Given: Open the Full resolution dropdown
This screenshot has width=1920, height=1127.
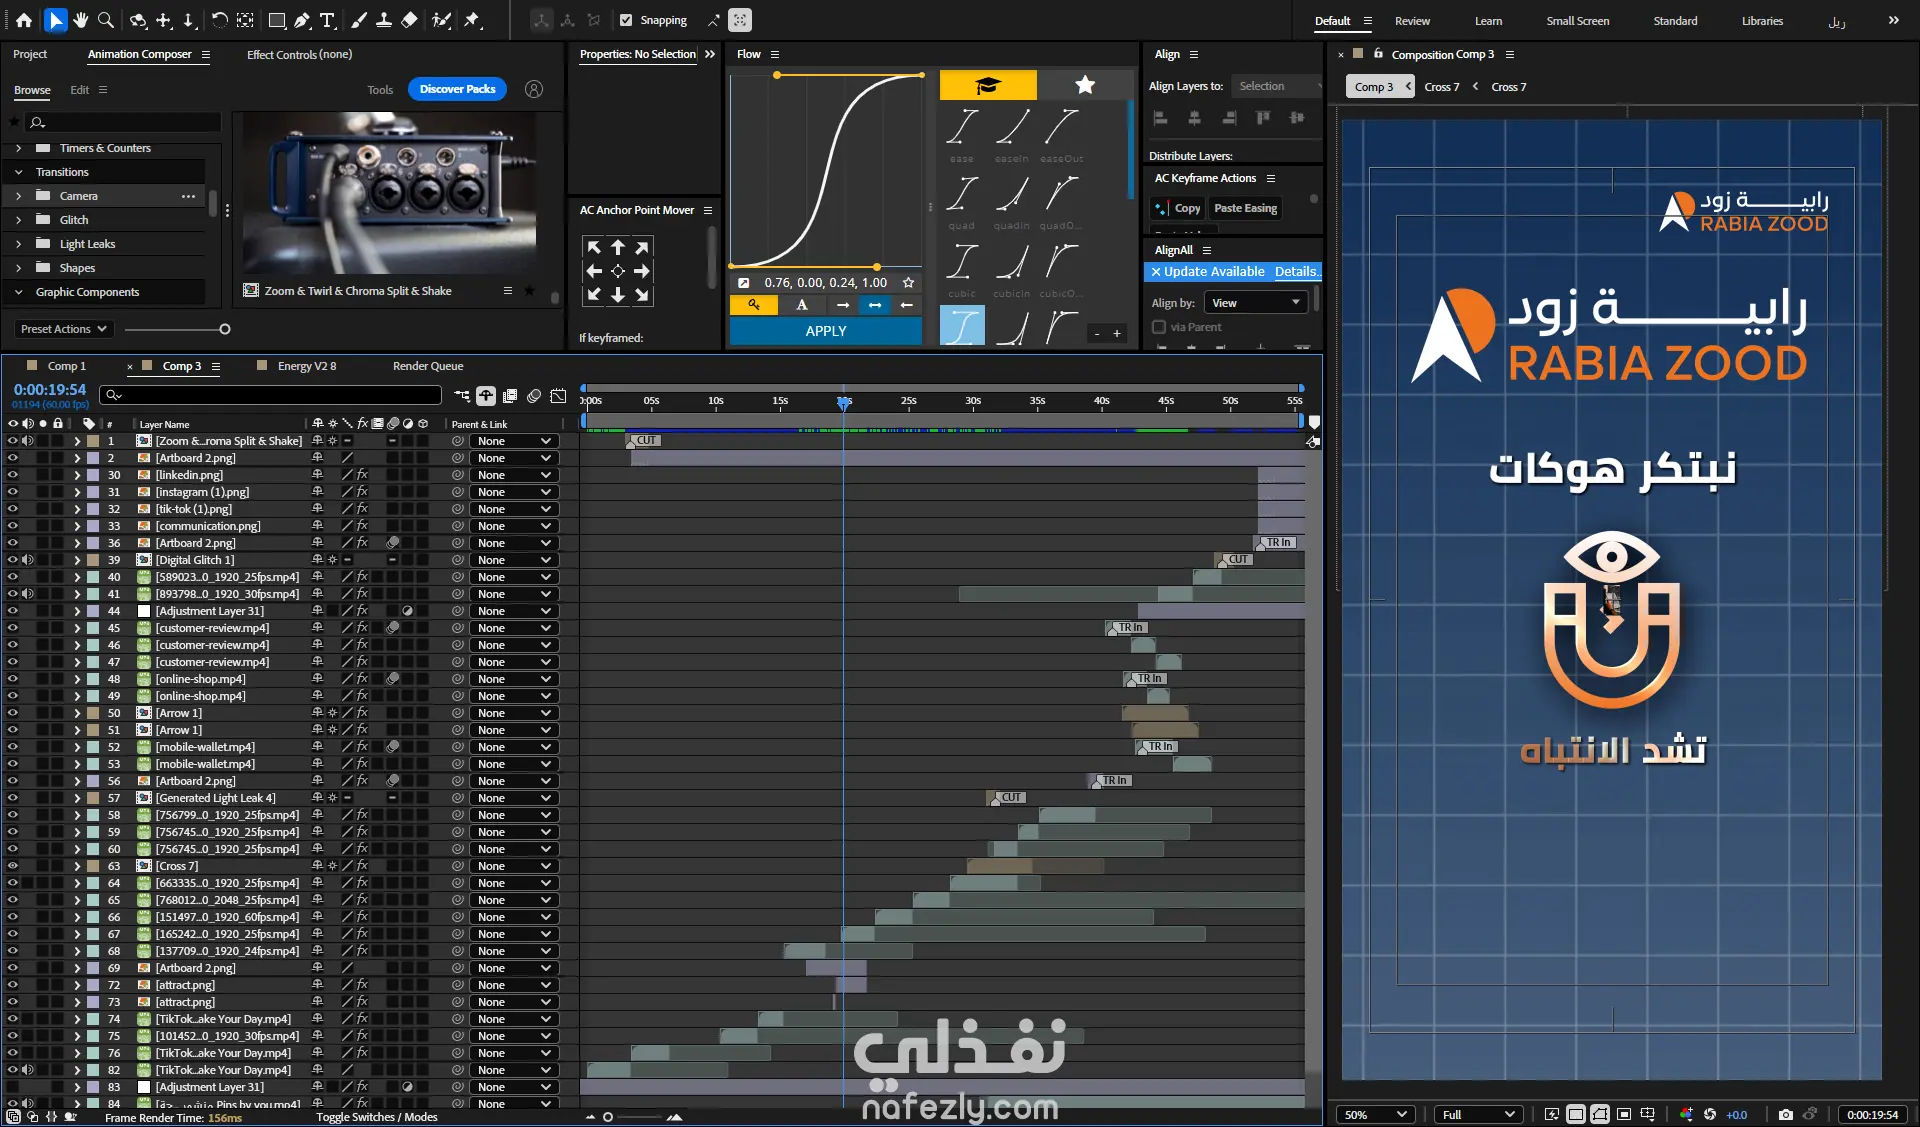Looking at the screenshot, I should click(1479, 1114).
